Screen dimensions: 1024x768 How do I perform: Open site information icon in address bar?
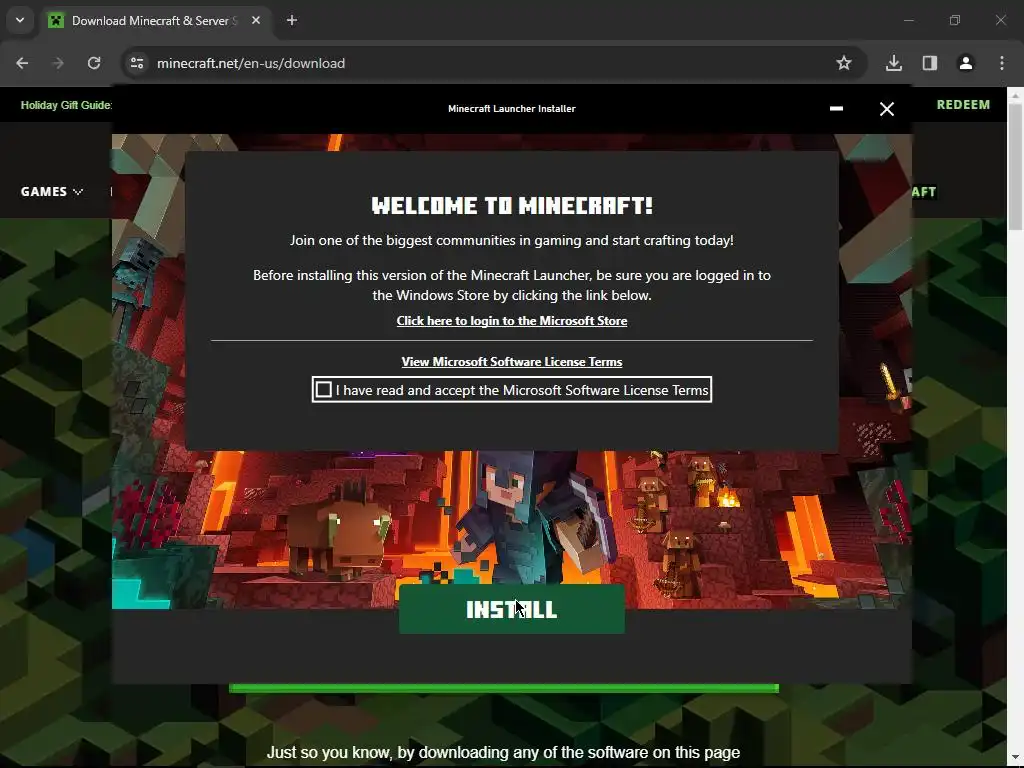tap(137, 63)
